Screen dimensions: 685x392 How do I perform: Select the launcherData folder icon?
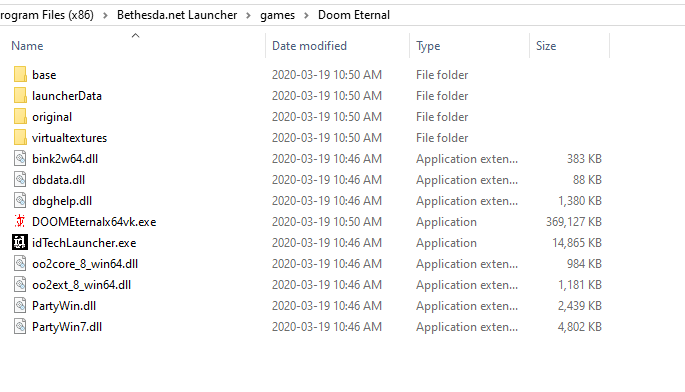(x=20, y=95)
